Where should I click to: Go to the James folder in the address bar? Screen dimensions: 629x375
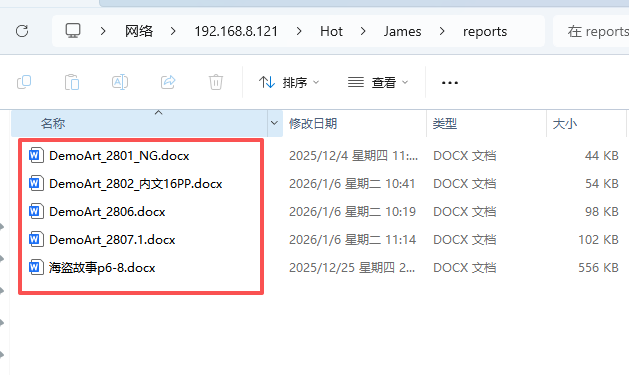coord(402,31)
